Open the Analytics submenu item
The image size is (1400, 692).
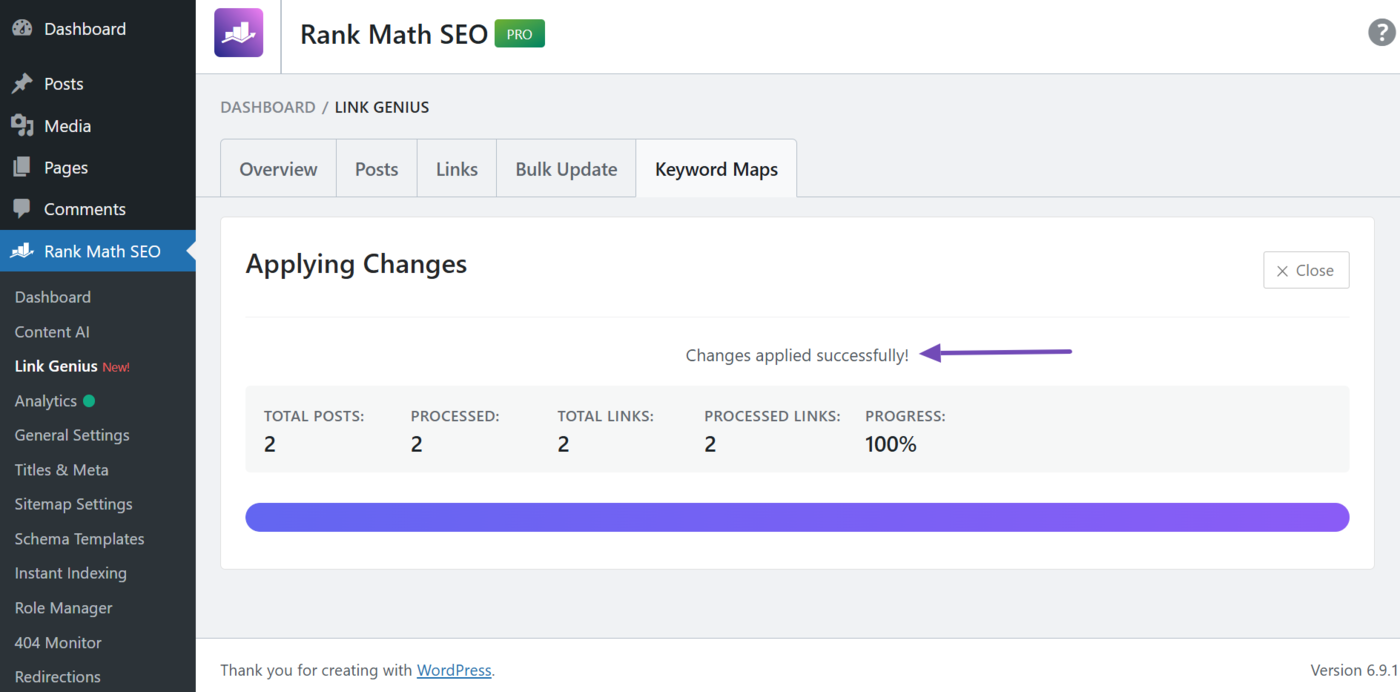coord(46,401)
